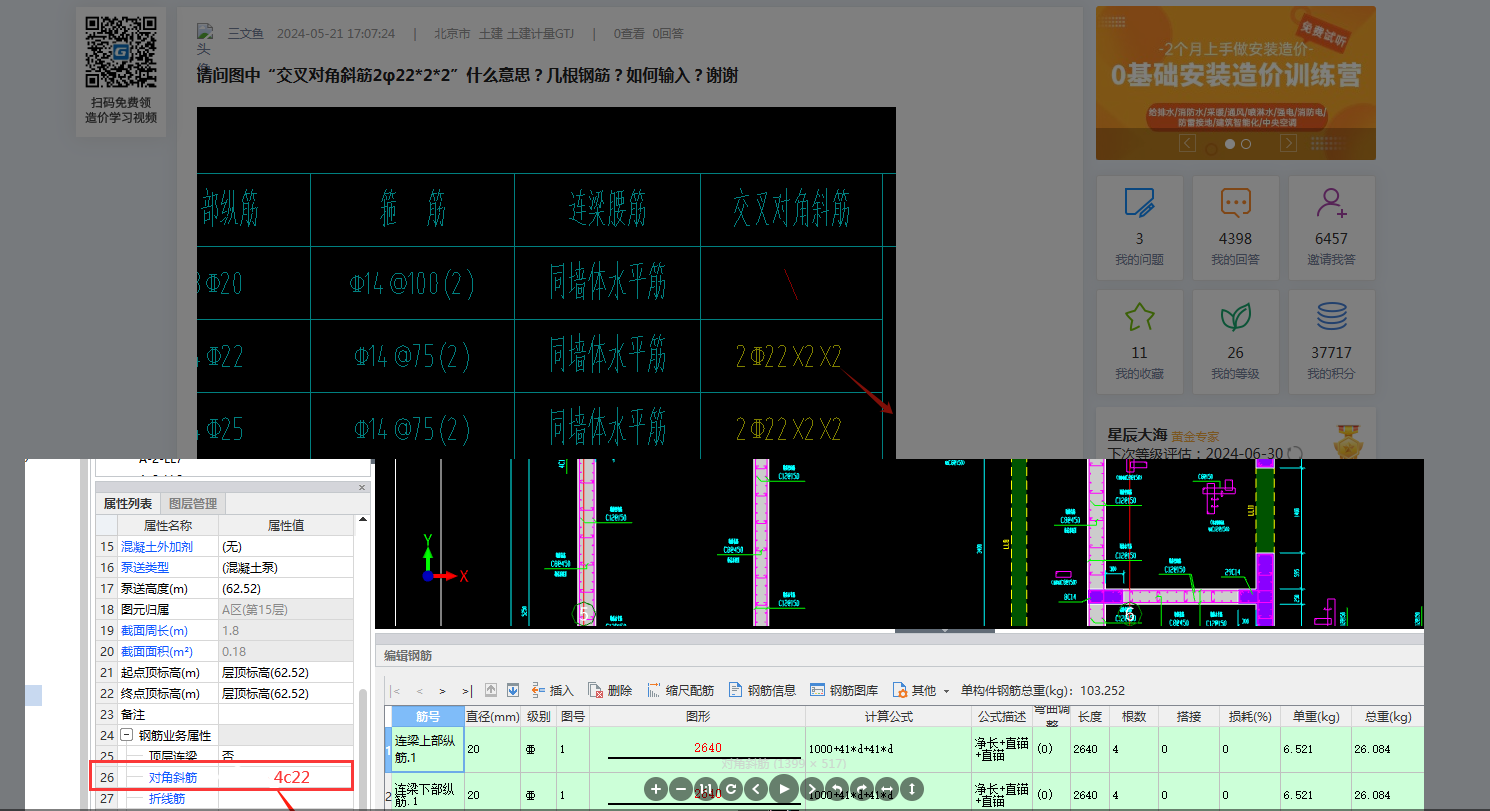The height and width of the screenshot is (811, 1490).
Task: Select second banner carousel dot
Action: click(1245, 144)
